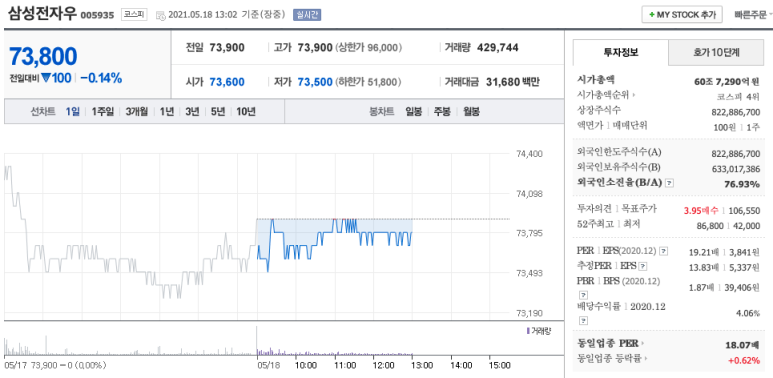Screen dimensions: 773x378
Task: Click the 05/18 date axis label
Action: tap(268, 365)
